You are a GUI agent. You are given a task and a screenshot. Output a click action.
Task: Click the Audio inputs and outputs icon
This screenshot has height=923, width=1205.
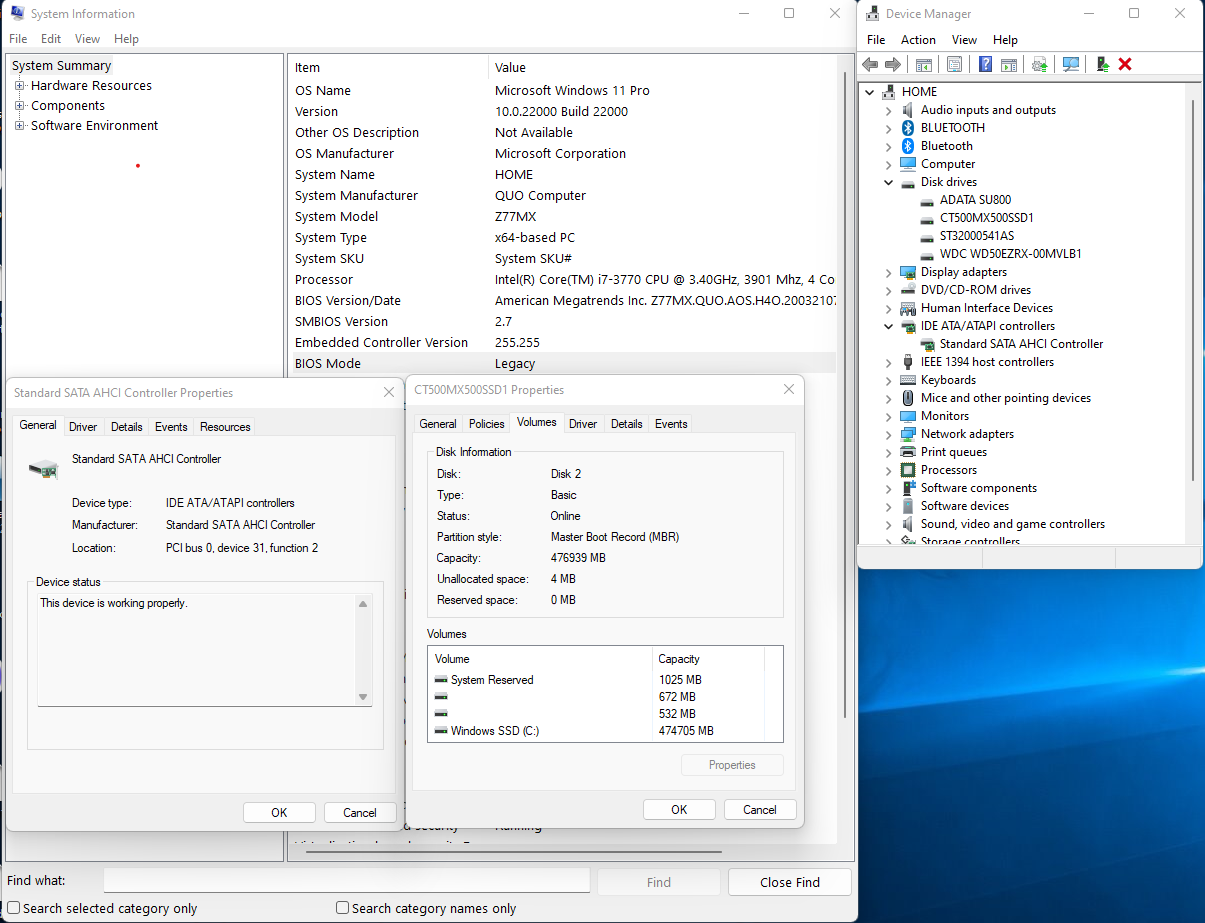pyautogui.click(x=908, y=110)
